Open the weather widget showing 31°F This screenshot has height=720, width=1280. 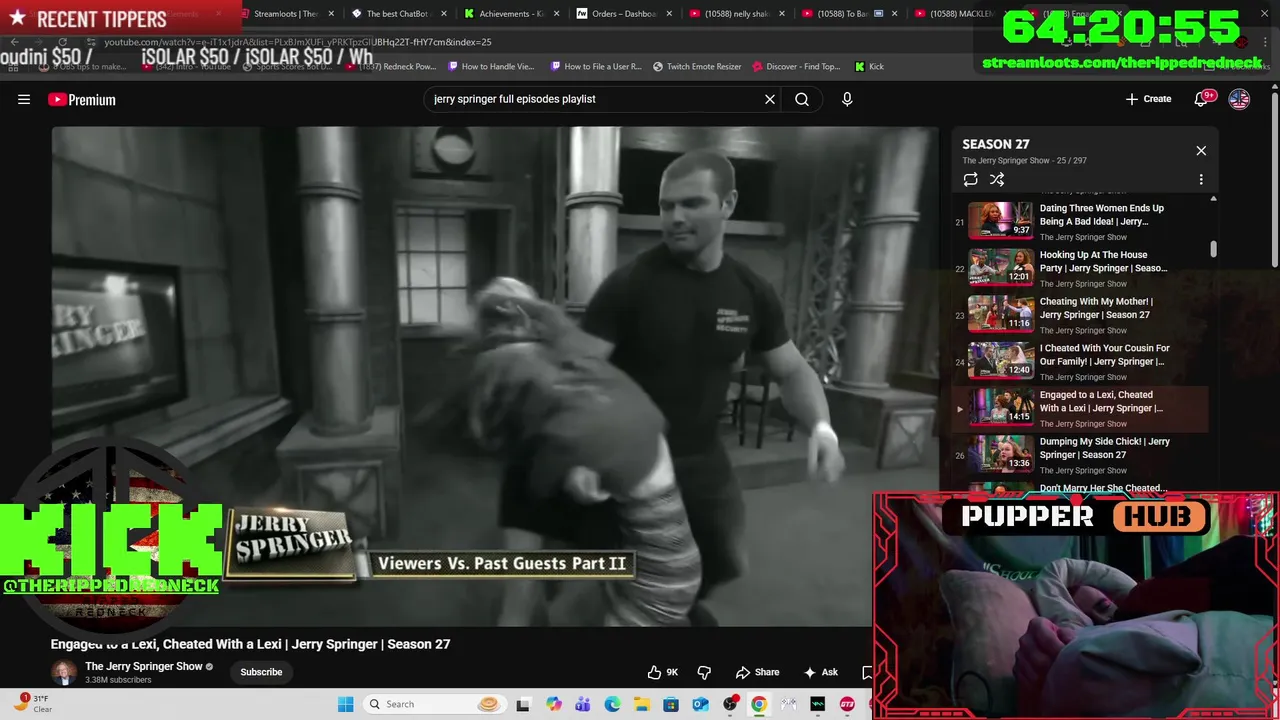pyautogui.click(x=33, y=704)
